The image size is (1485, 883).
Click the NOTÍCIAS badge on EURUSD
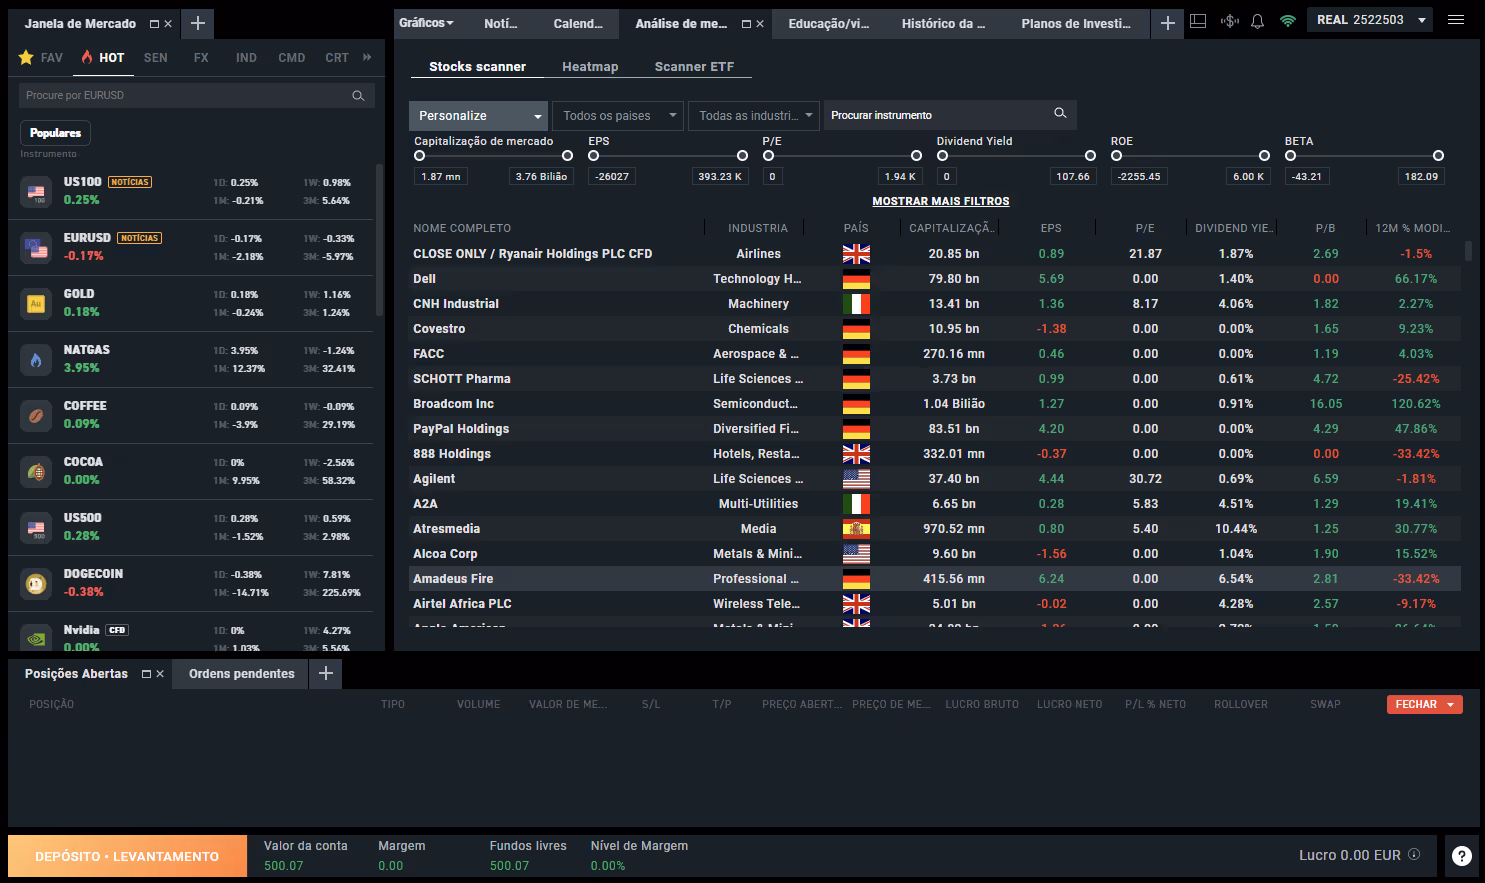coord(139,238)
